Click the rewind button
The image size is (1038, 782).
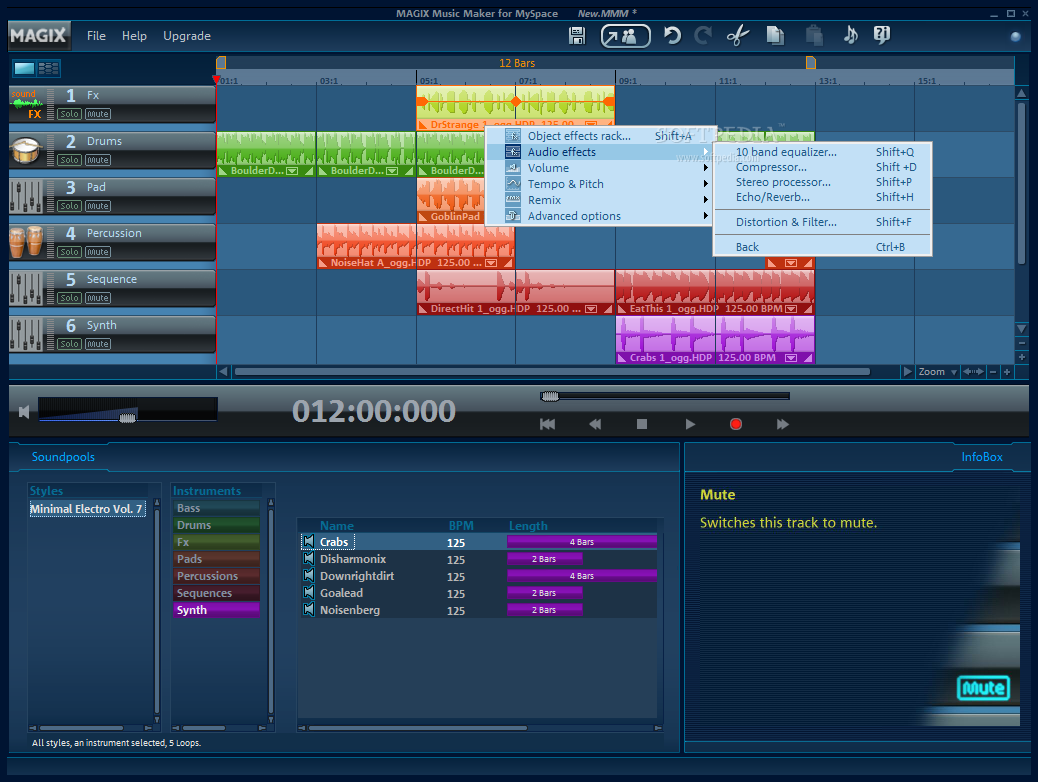[595, 424]
